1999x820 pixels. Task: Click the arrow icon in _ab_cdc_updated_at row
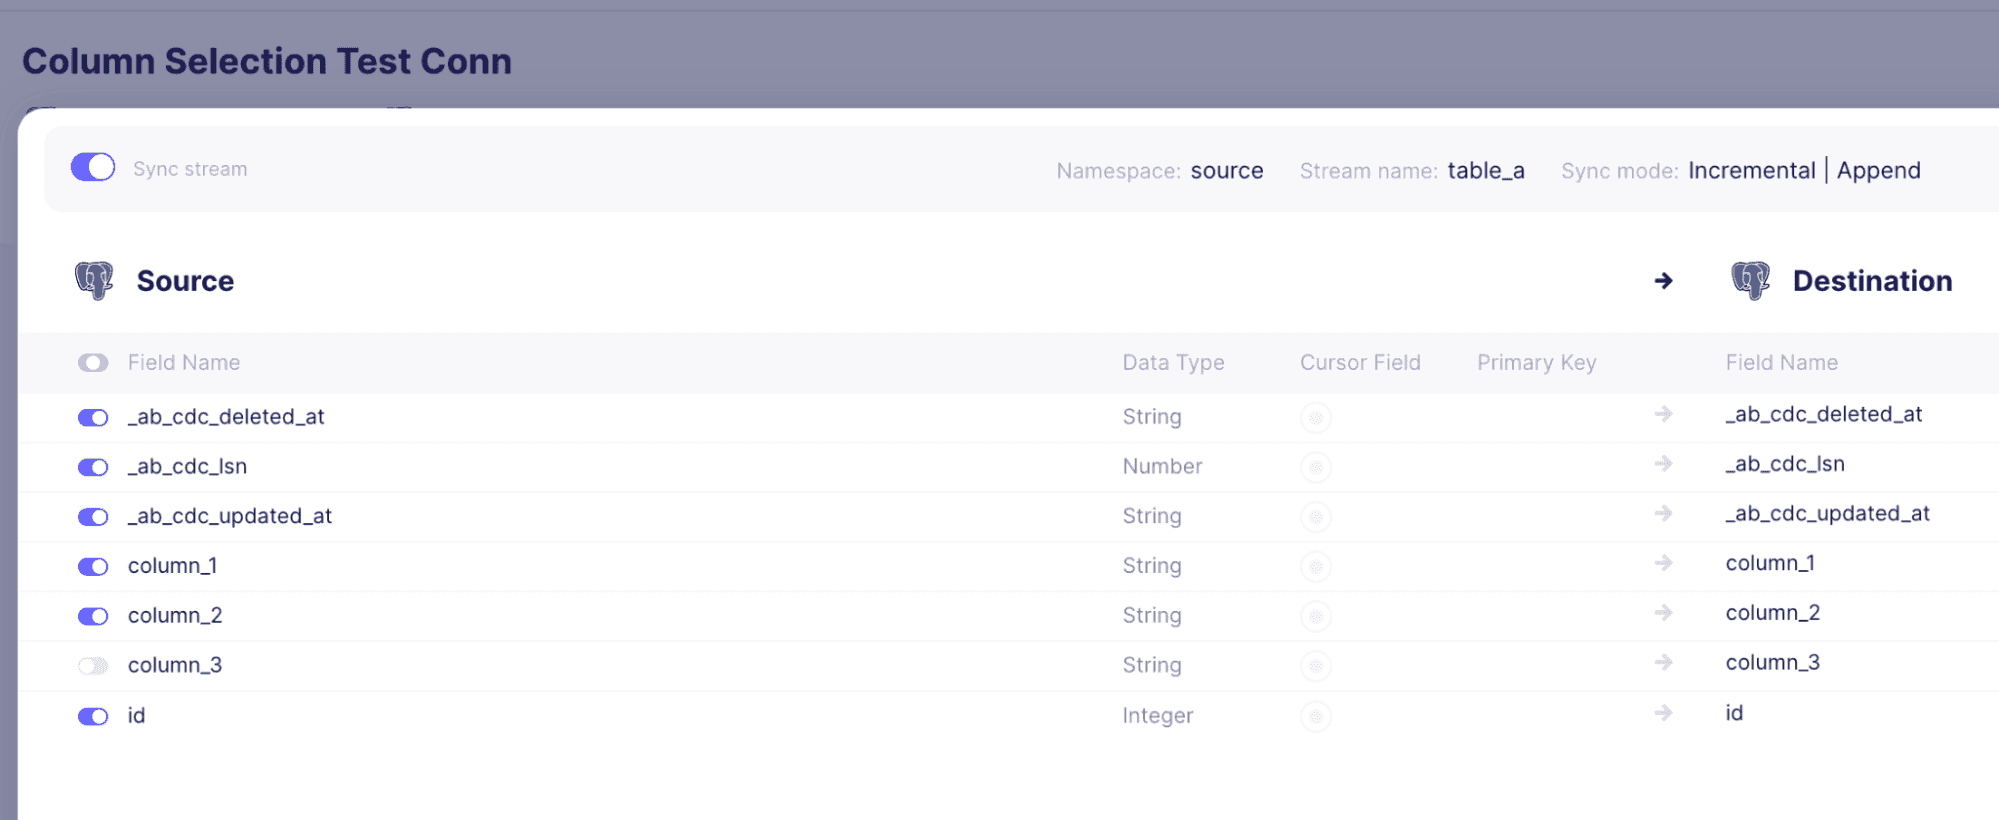[x=1664, y=513]
